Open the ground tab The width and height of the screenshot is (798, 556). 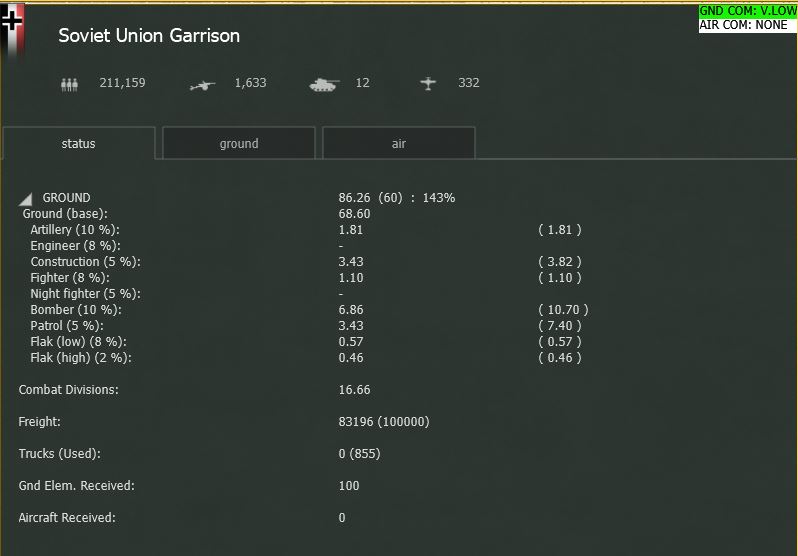(x=239, y=144)
